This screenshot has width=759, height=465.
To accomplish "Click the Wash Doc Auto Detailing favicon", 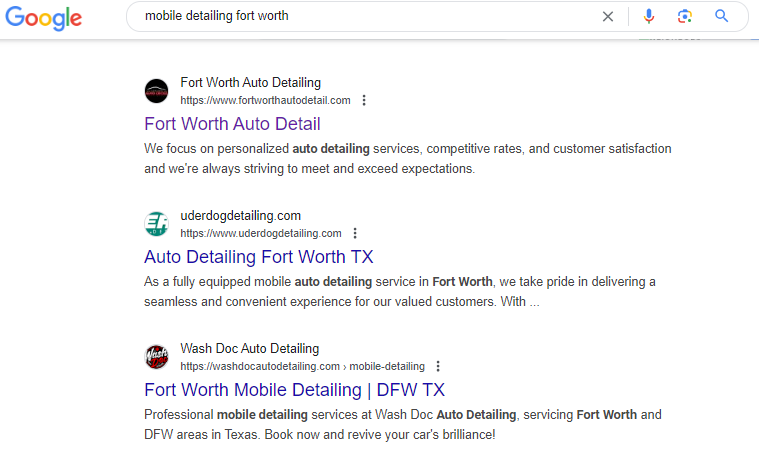I will (156, 357).
